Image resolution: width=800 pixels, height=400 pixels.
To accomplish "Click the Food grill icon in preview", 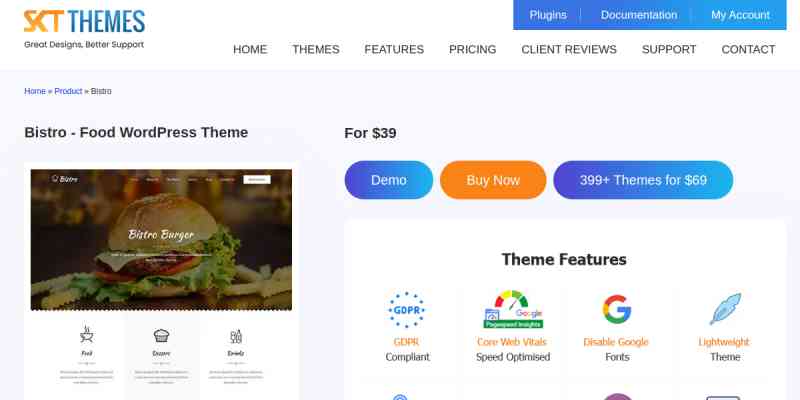I will click(x=87, y=335).
